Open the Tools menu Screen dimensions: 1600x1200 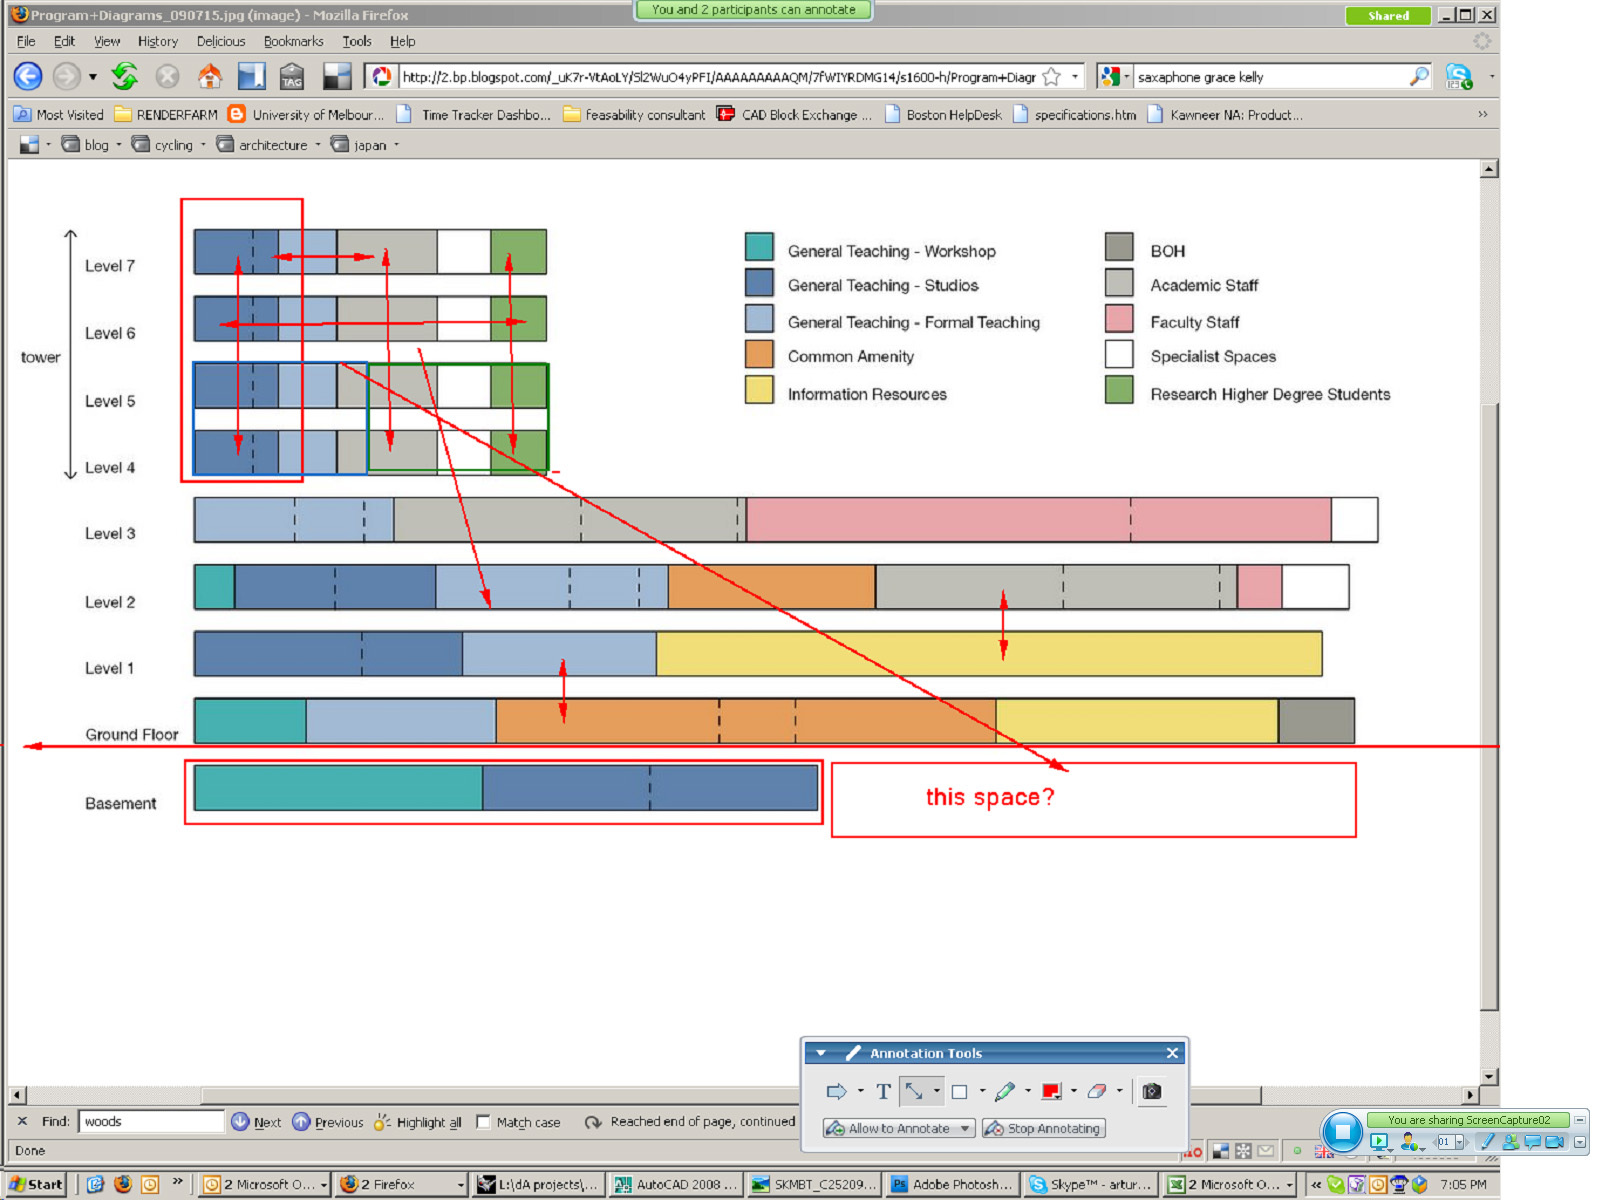[357, 41]
